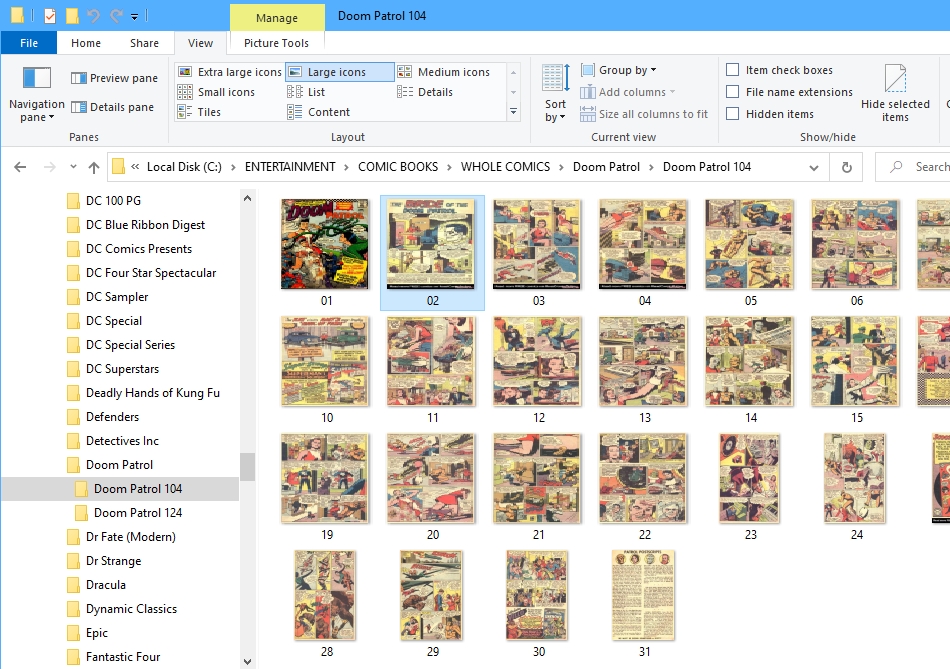Image resolution: width=950 pixels, height=669 pixels.
Task: Refresh the current folder
Action: [x=847, y=167]
